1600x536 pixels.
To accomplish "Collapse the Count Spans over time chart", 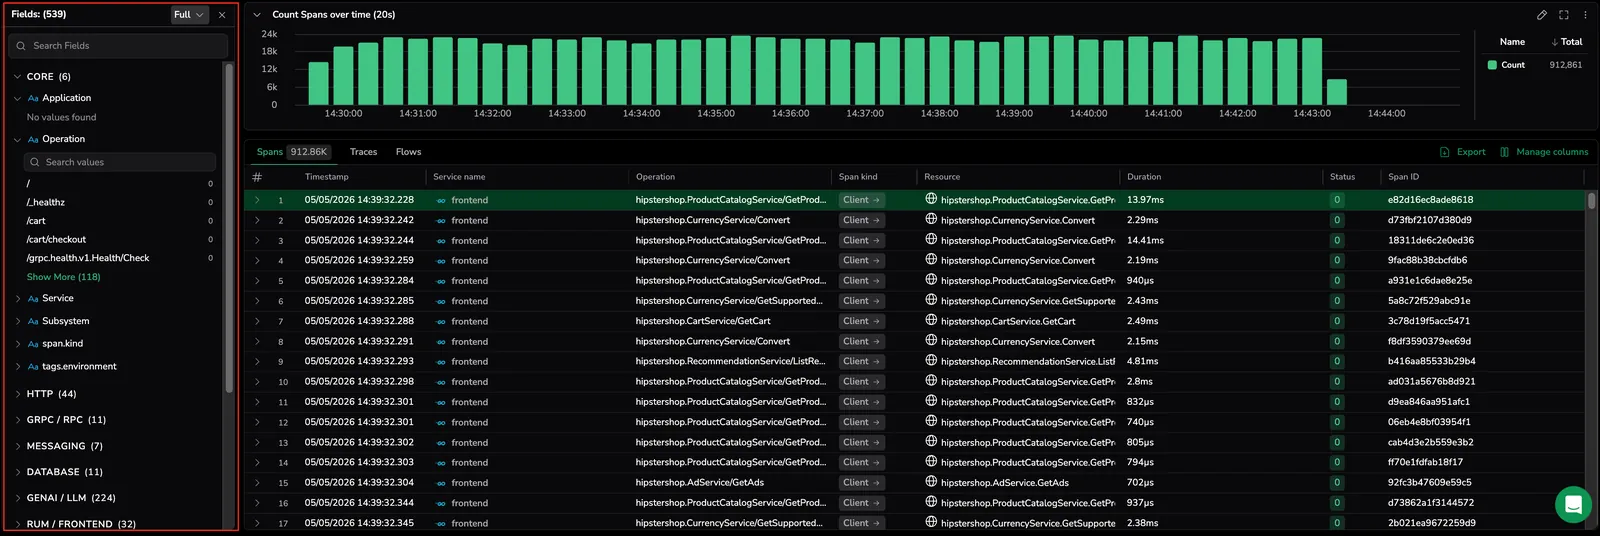I will (x=257, y=15).
